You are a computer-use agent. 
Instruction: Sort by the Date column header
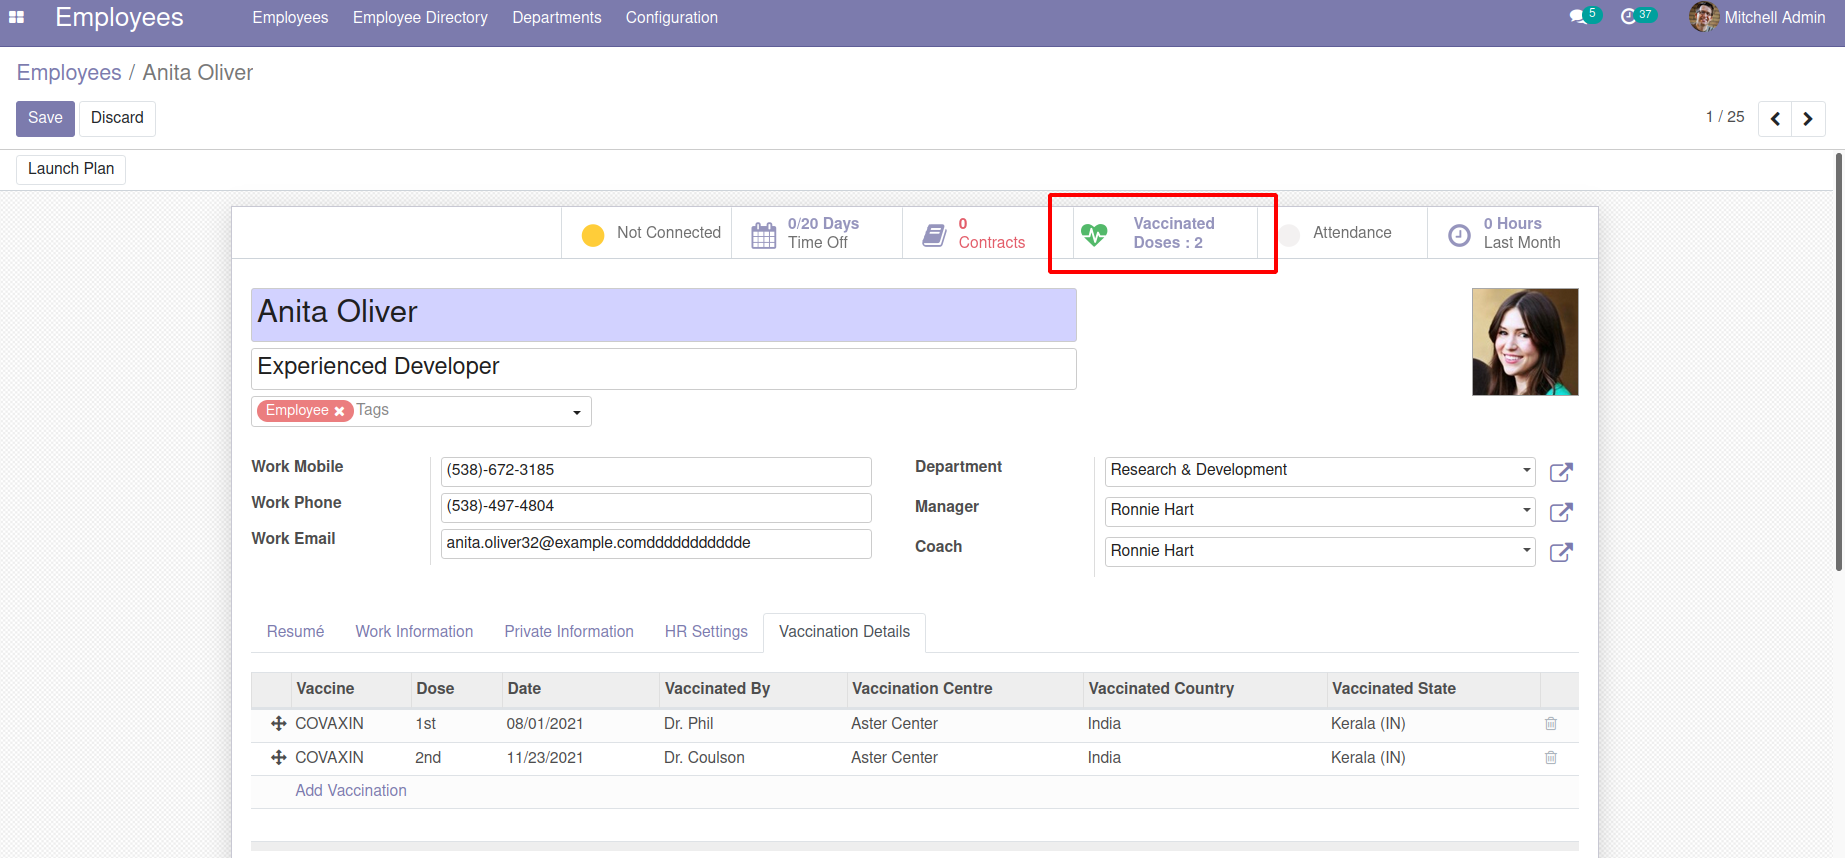coord(580,689)
